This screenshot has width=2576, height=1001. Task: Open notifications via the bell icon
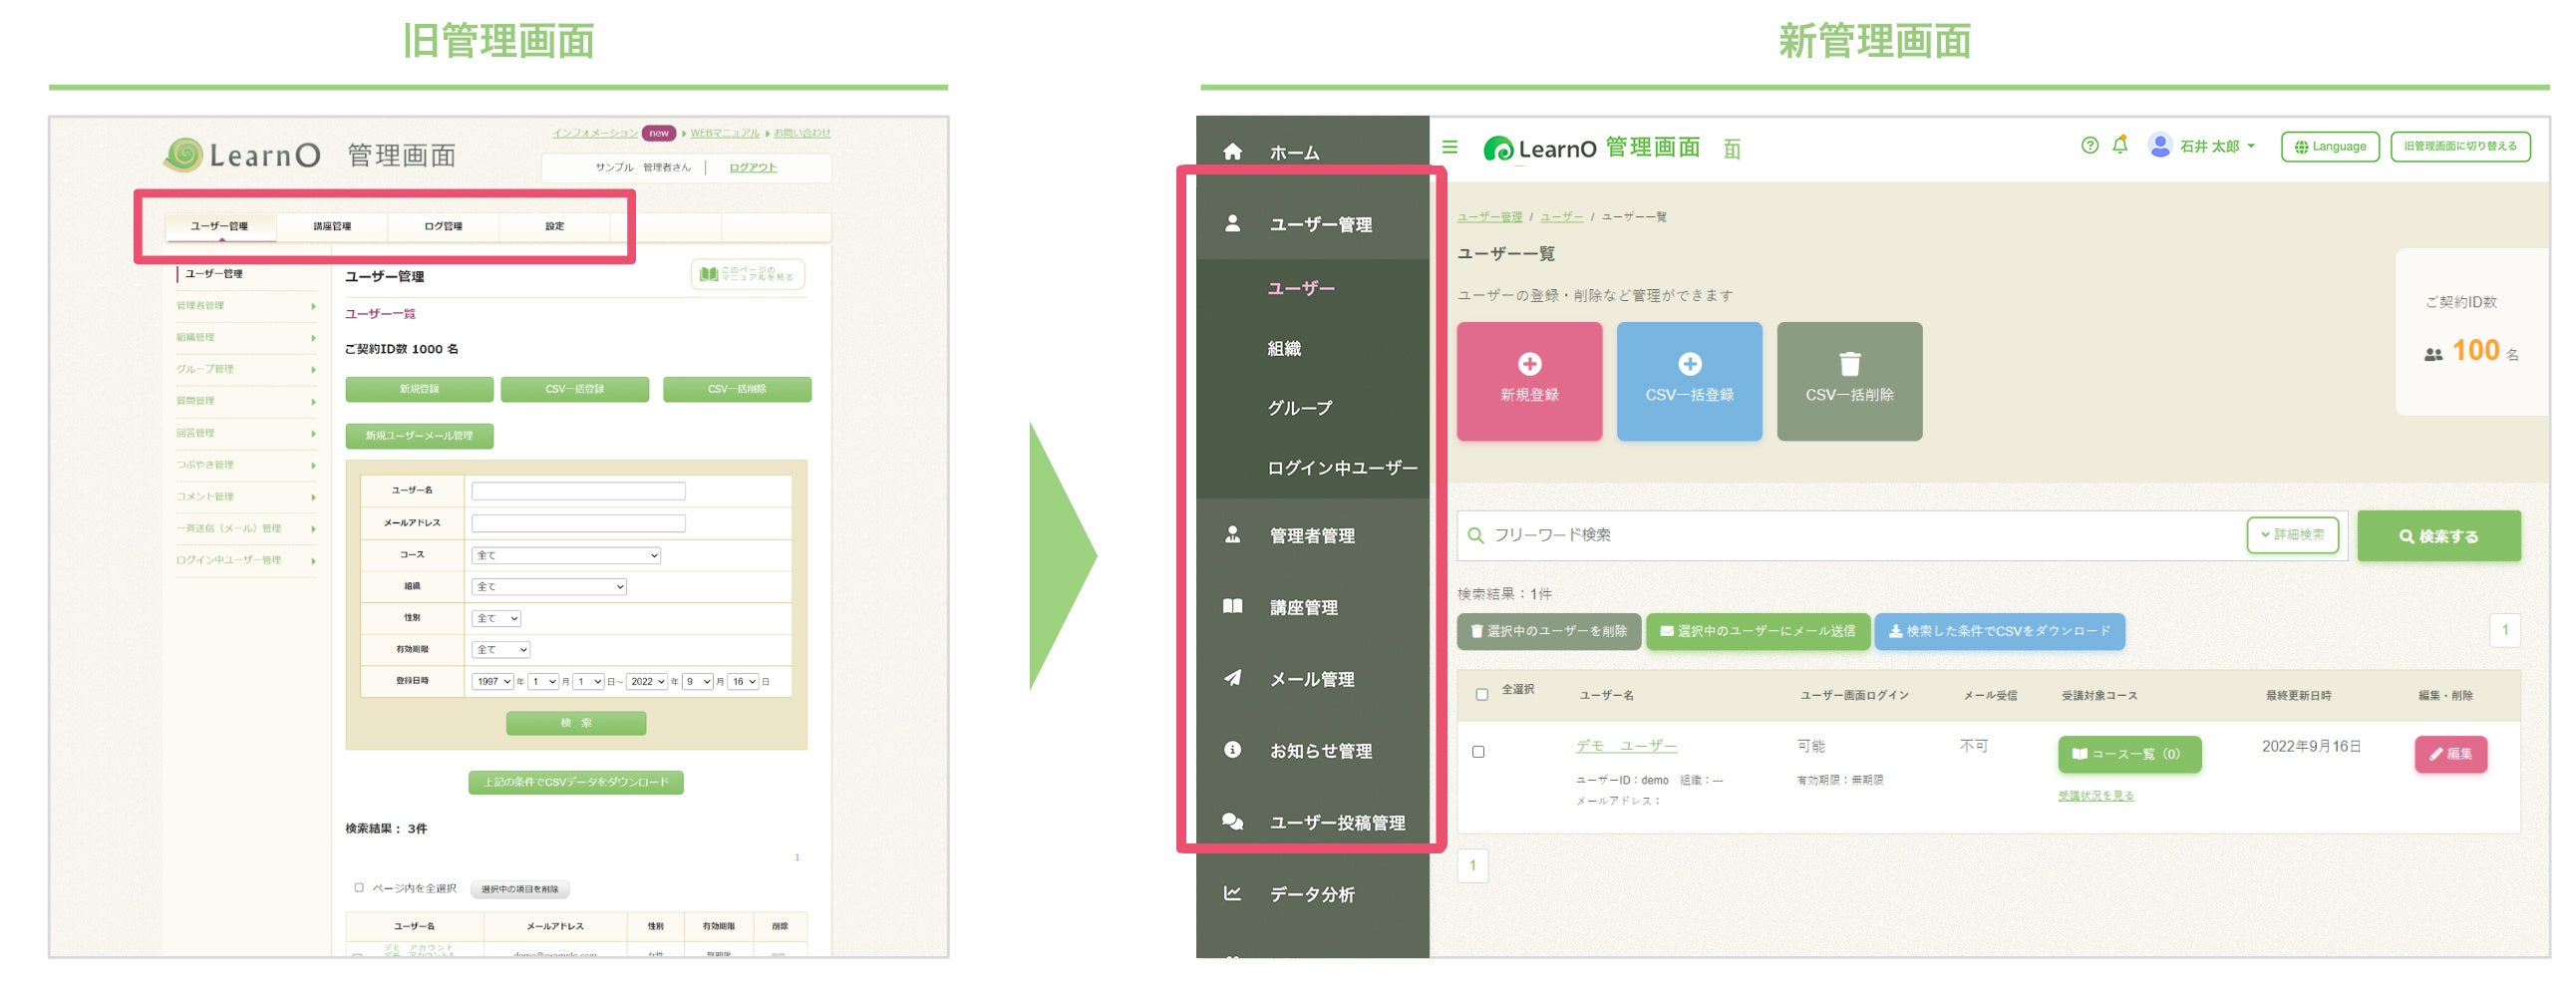pyautogui.click(x=2120, y=145)
